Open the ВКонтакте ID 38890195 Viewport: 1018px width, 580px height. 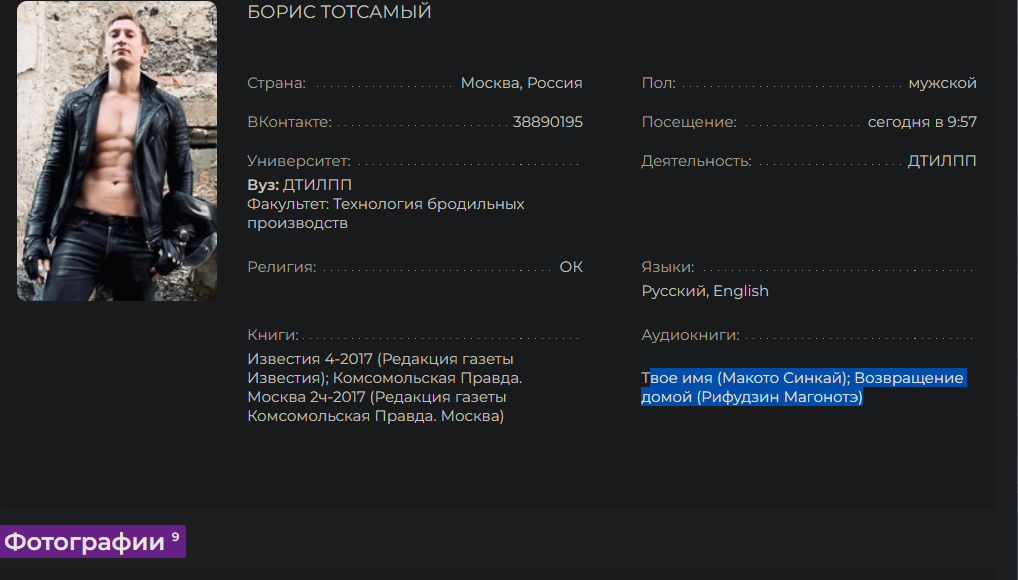[547, 121]
